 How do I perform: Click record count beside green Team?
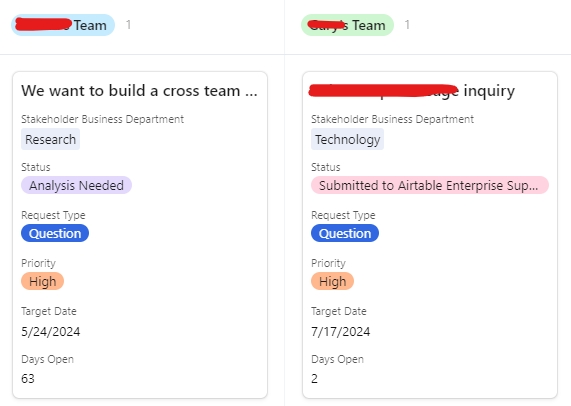click(407, 25)
